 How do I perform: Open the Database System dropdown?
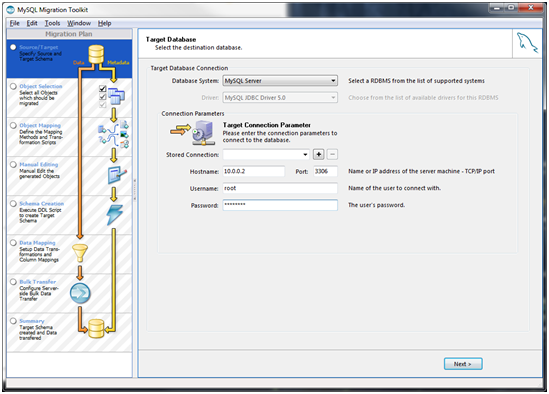280,81
